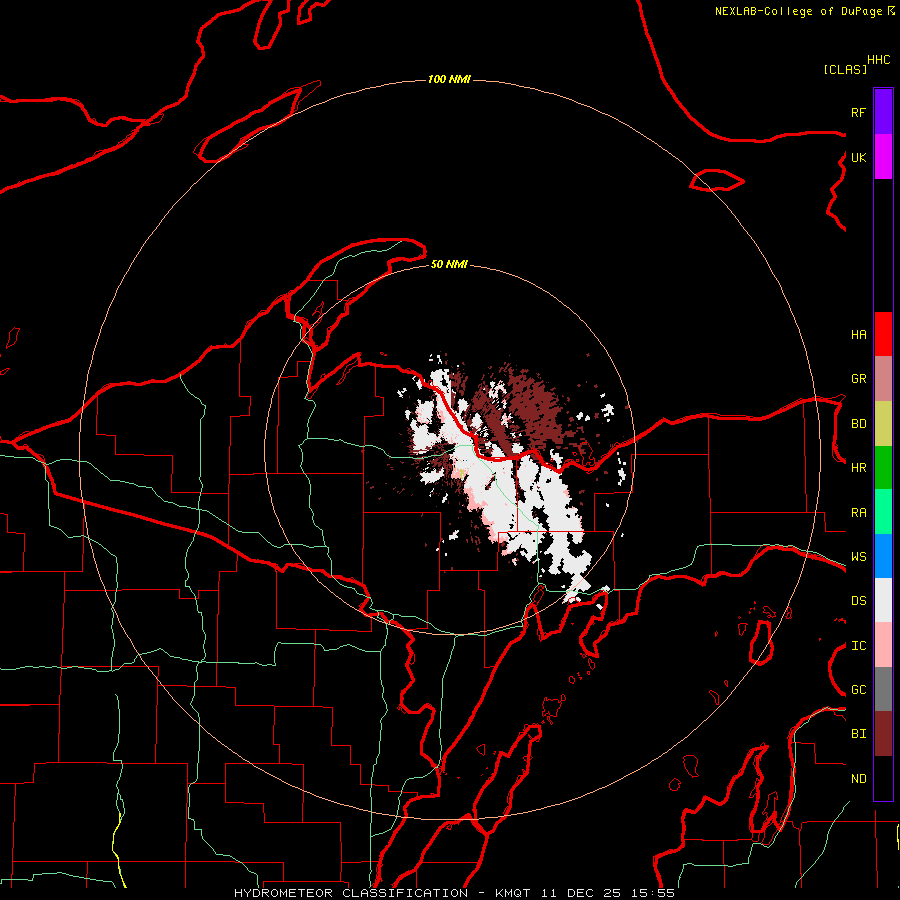Click the [CLAS] units label
Viewport: 900px width, 900px height.
tap(845, 70)
